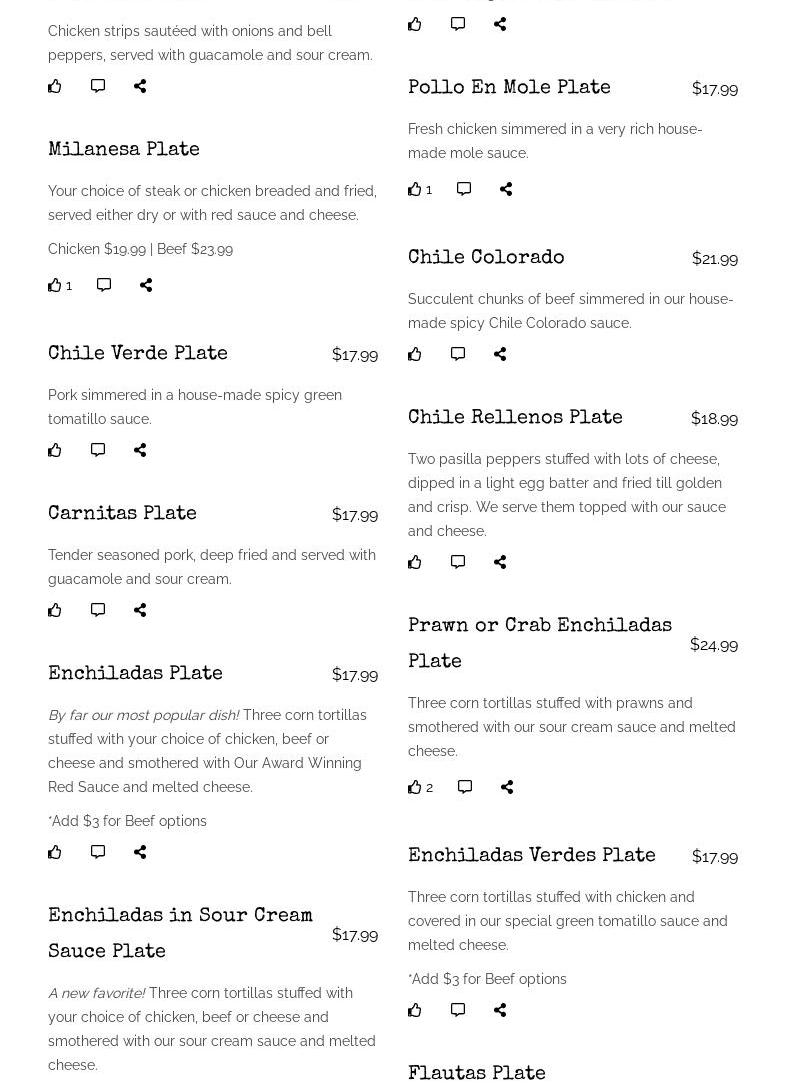Image resolution: width=785 pixels, height=1083 pixels.
Task: Share the Milanesa Plate item
Action: (x=146, y=285)
